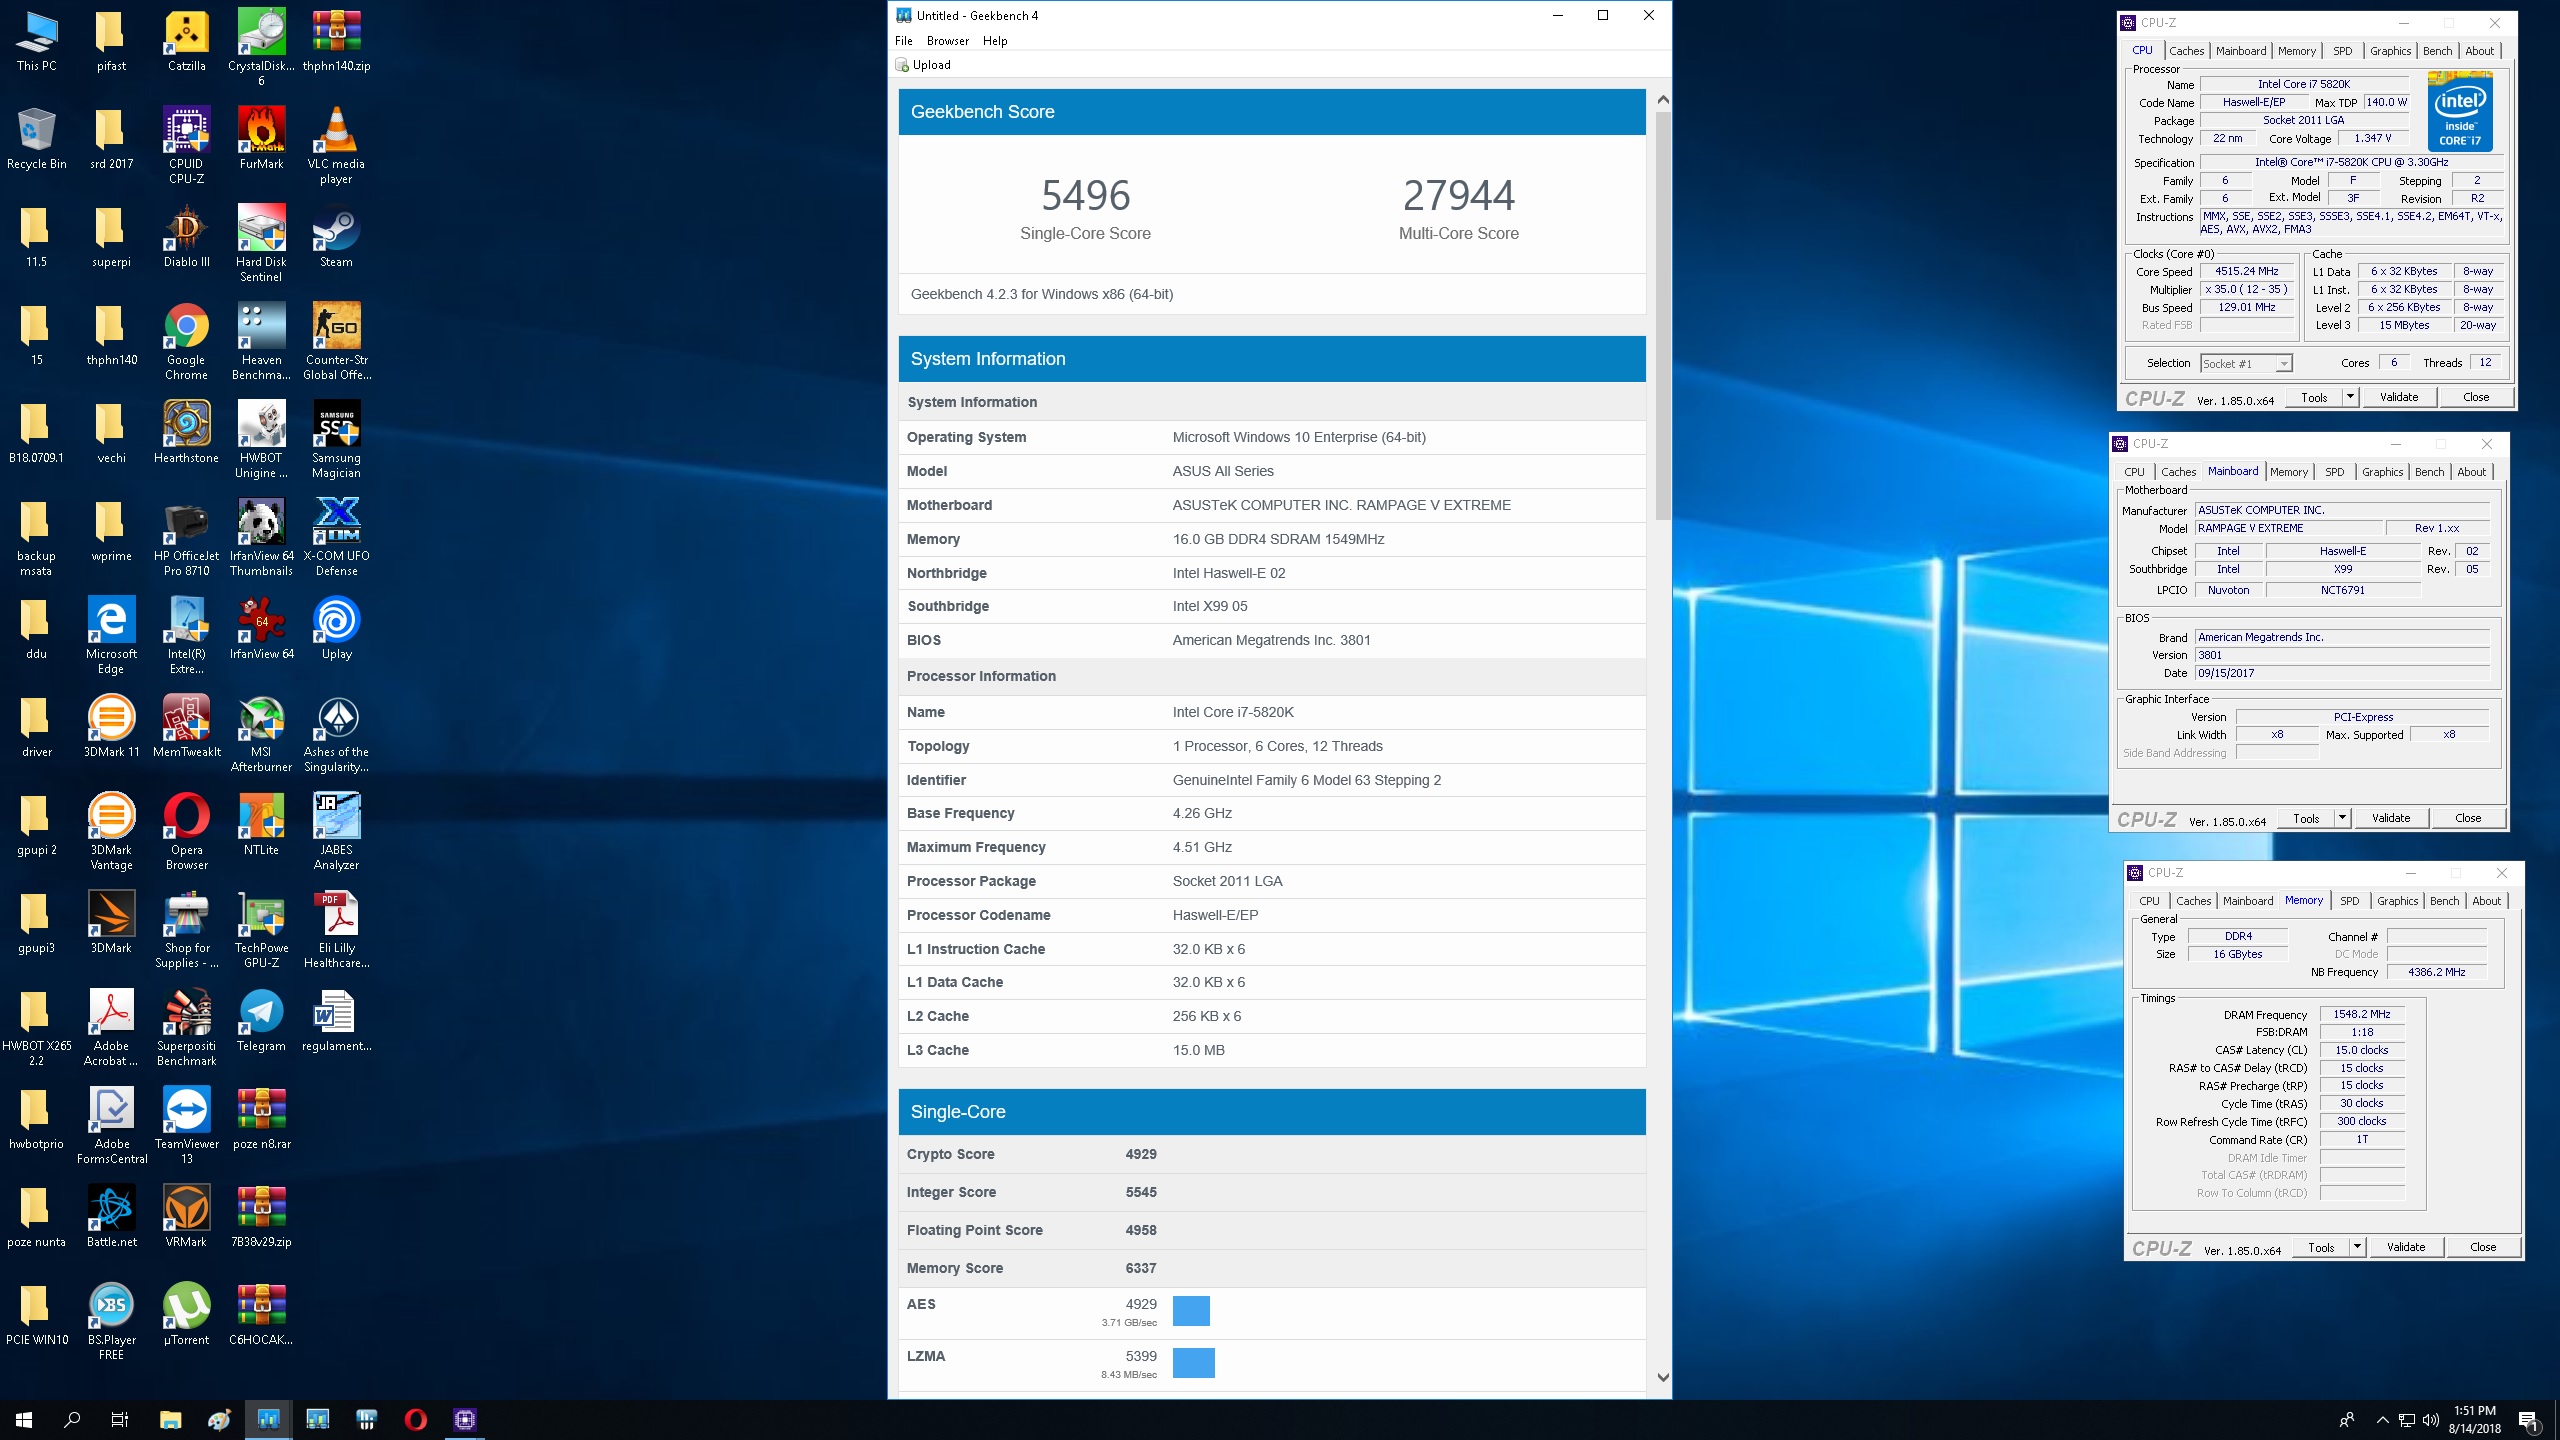Screen dimensions: 2560x1440
Task: Switch to Caches tab in top CPU-Z
Action: click(x=2186, y=51)
